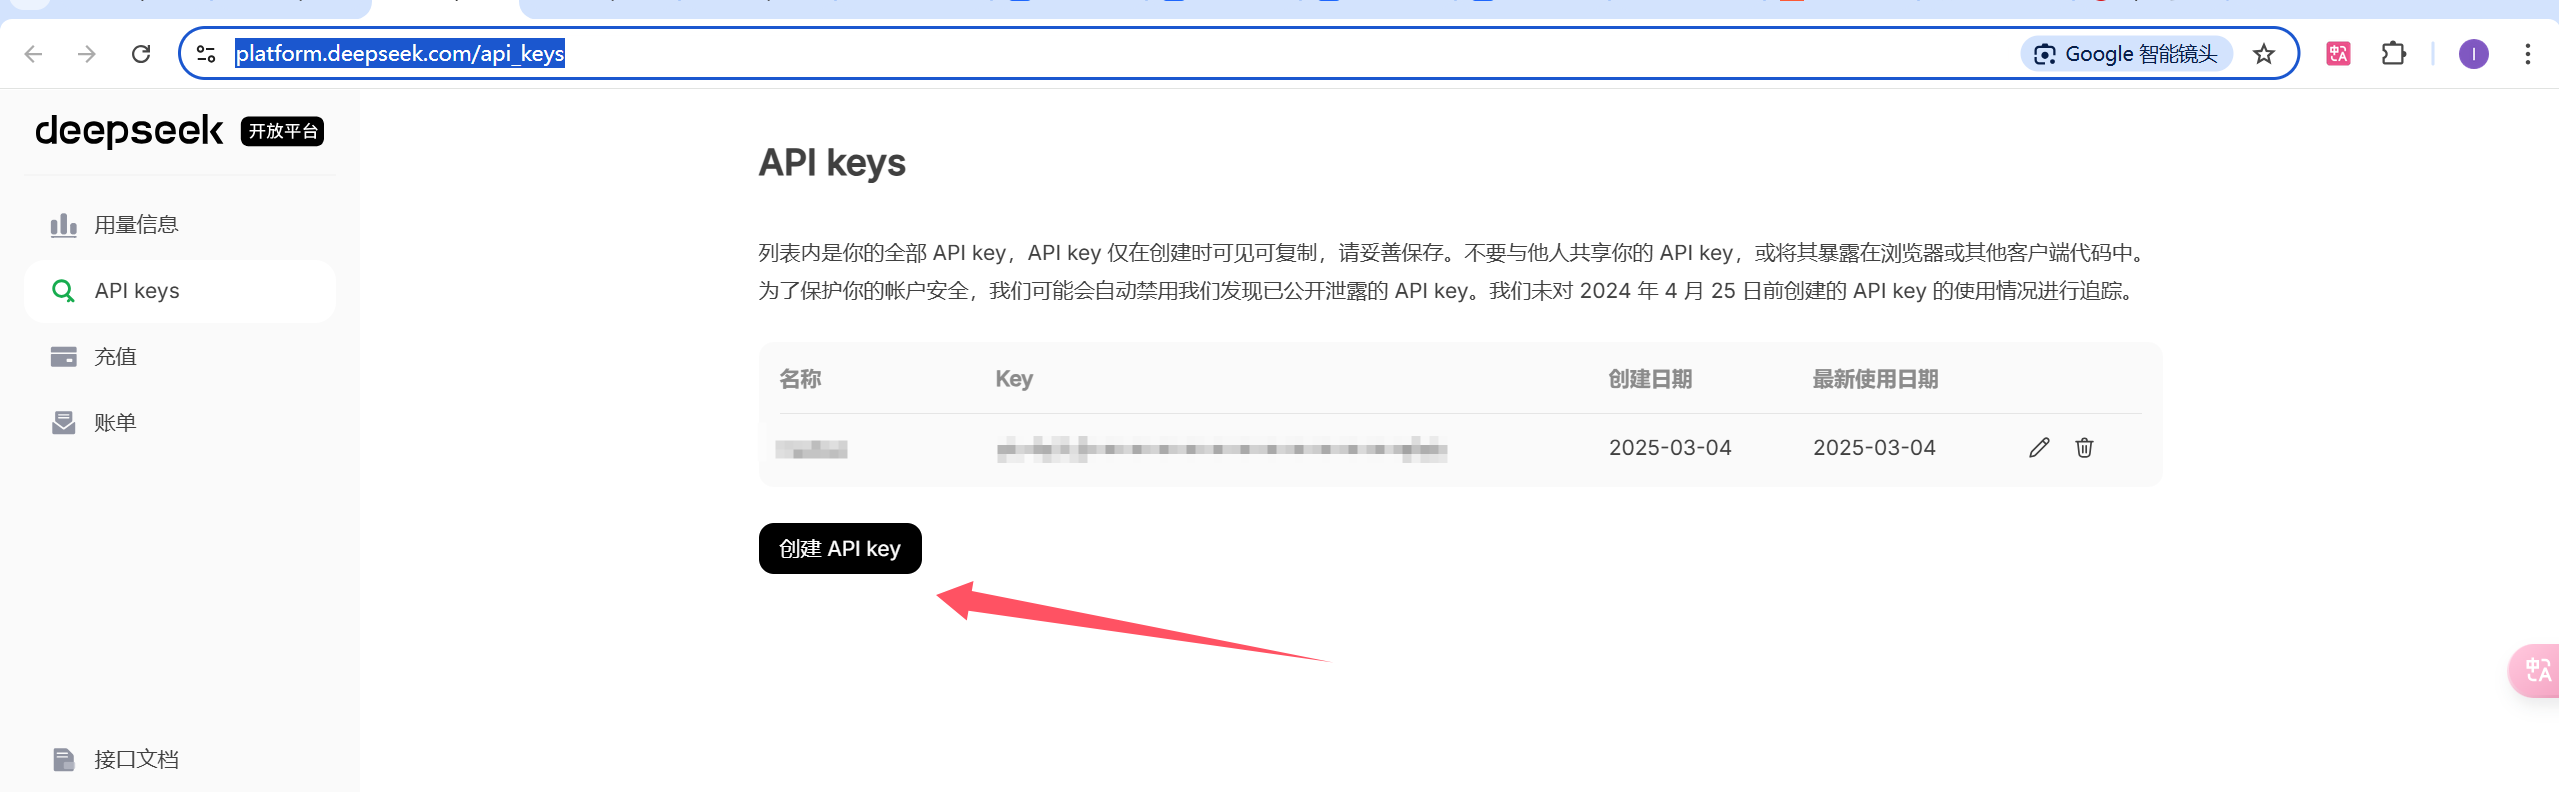This screenshot has width=2559, height=792.
Task: Open the extensions puzzle icon
Action: [2394, 54]
